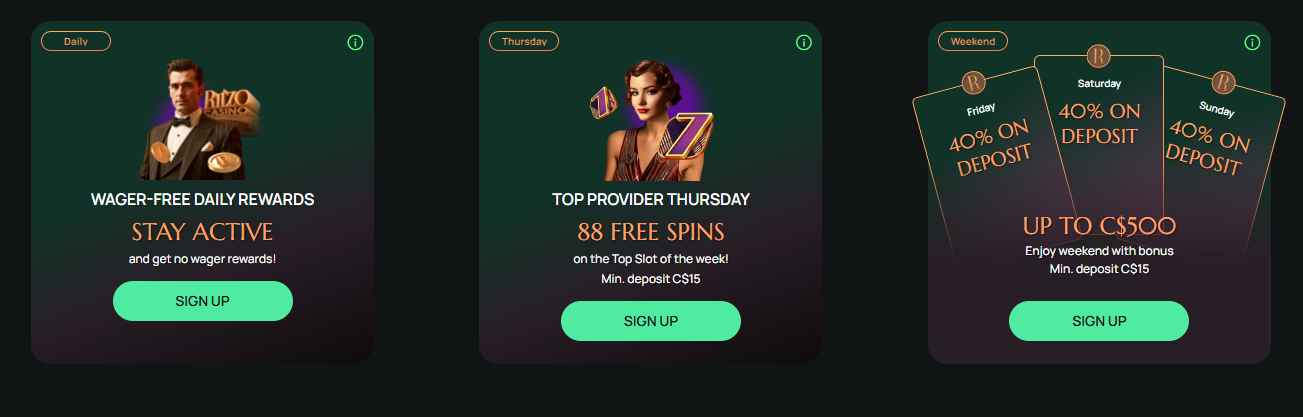This screenshot has height=417, width=1303.
Task: Click the Up to C$500 heading
Action: click(x=1099, y=226)
